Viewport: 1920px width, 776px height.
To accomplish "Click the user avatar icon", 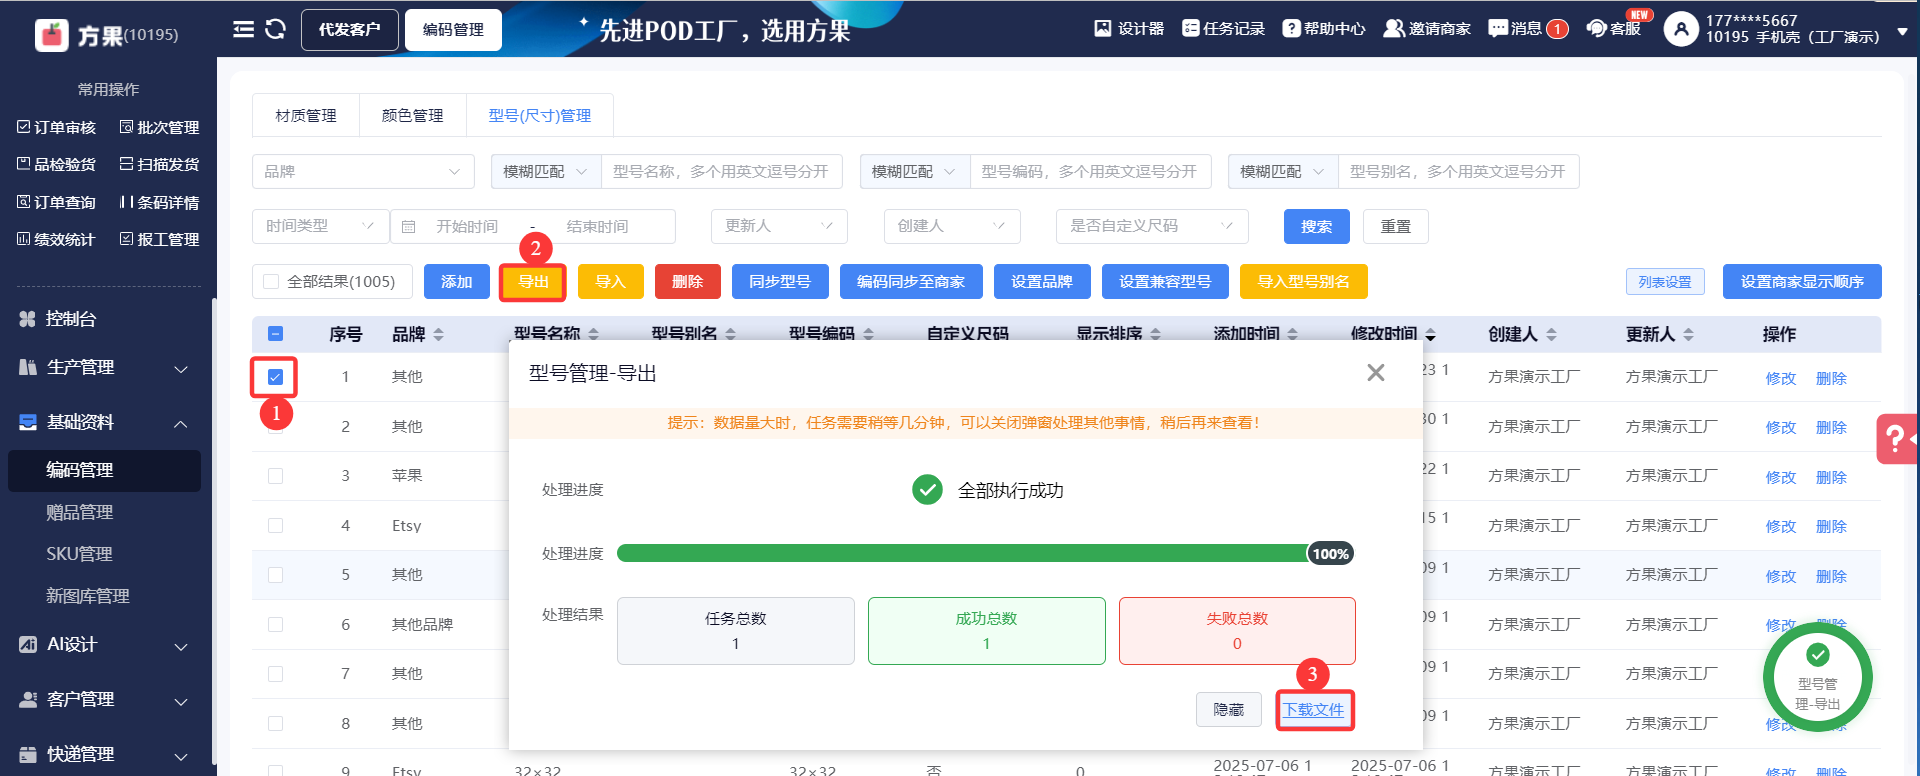I will tap(1681, 30).
